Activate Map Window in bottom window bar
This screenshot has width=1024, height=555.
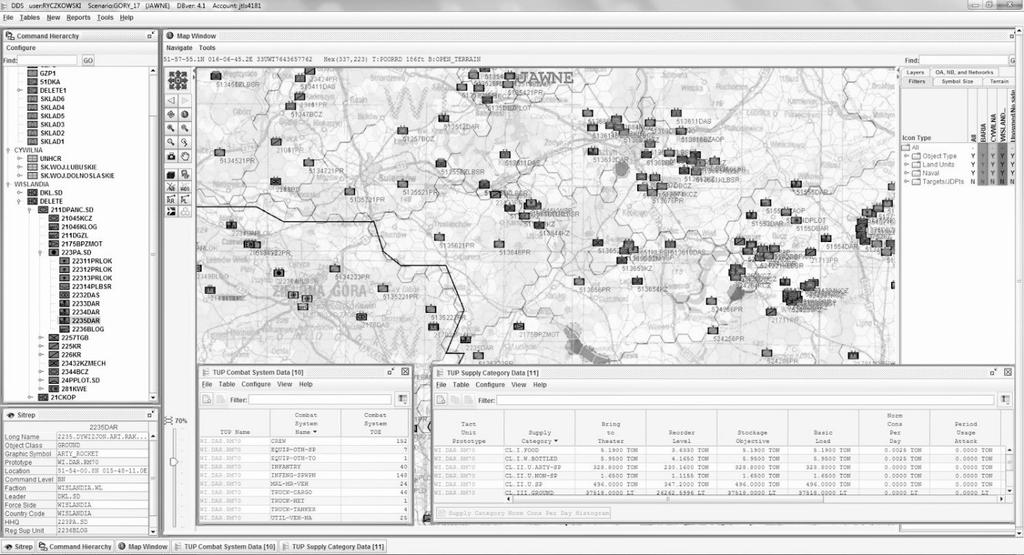(142, 547)
